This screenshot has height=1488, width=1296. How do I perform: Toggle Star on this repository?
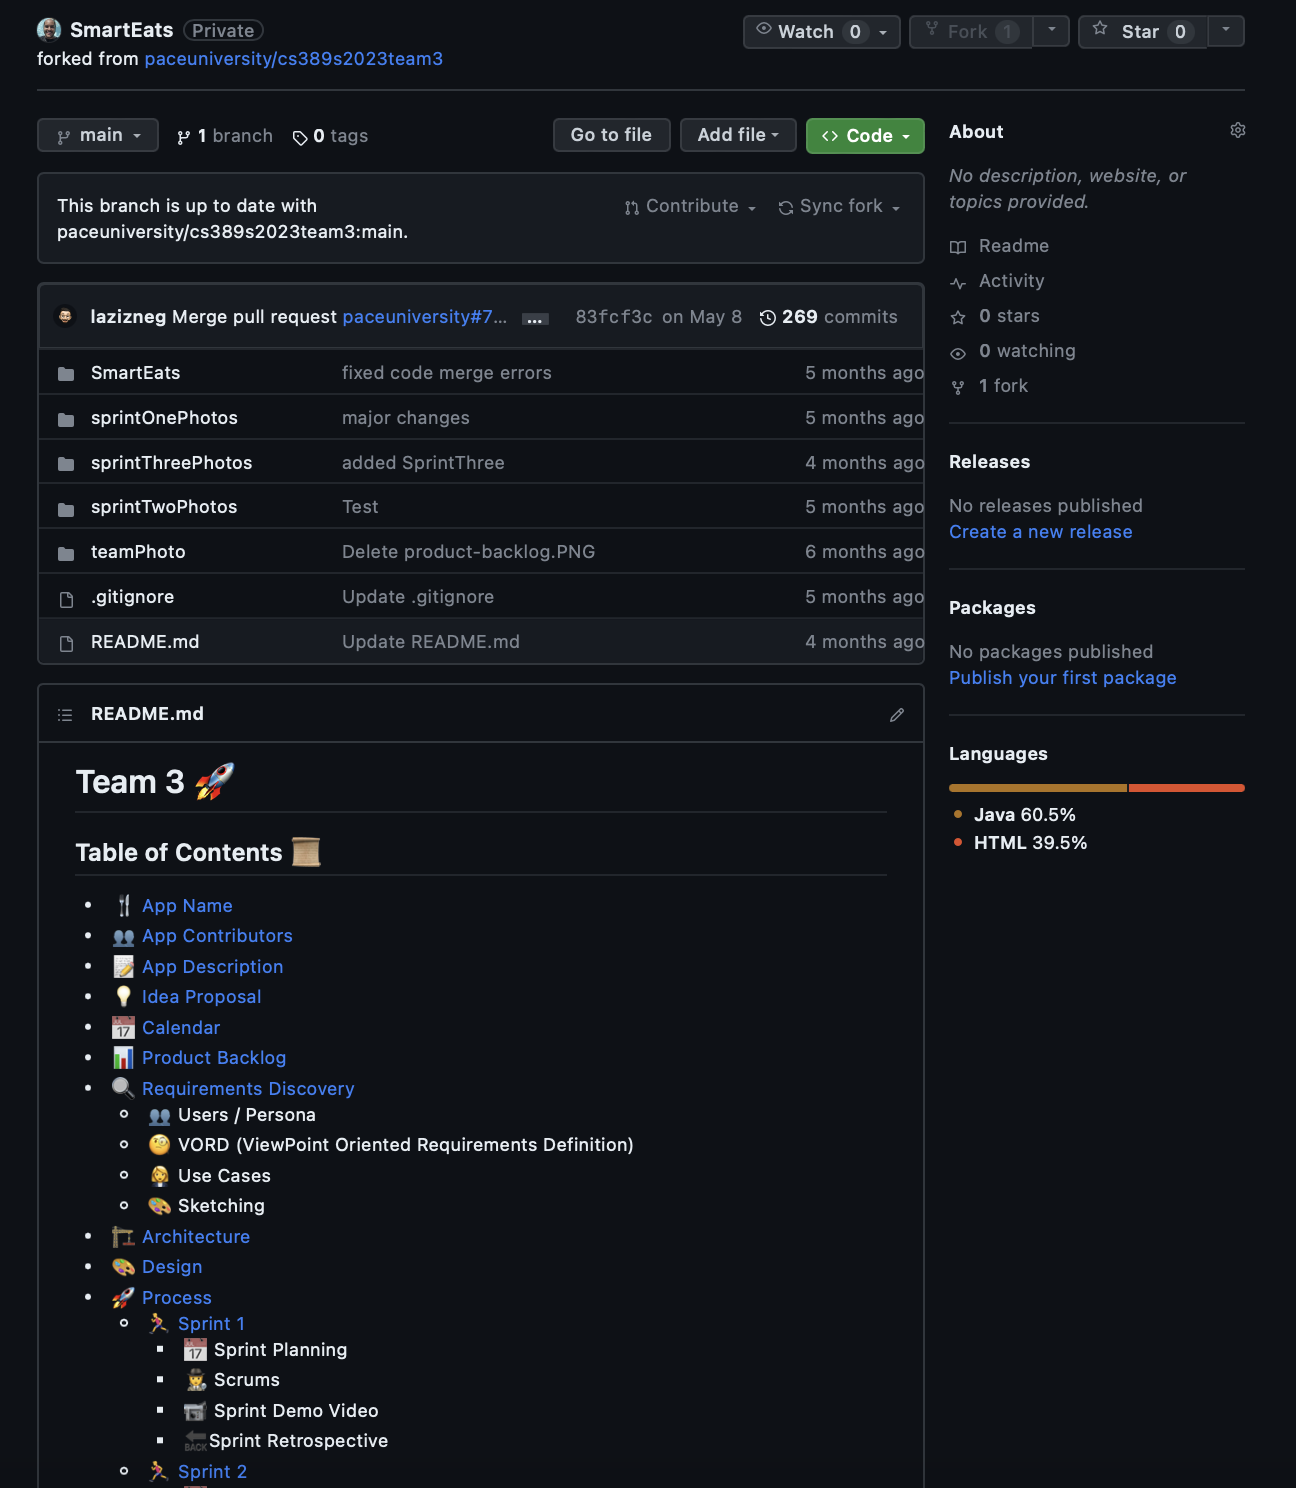(x=1142, y=32)
